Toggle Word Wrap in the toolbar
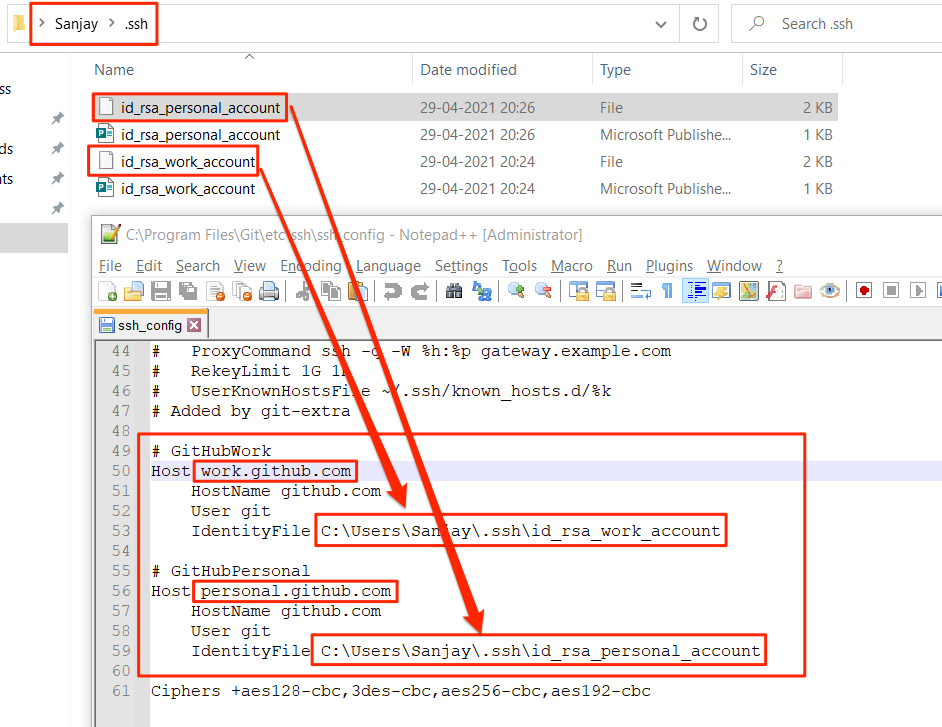This screenshot has height=727, width=942. (x=639, y=291)
